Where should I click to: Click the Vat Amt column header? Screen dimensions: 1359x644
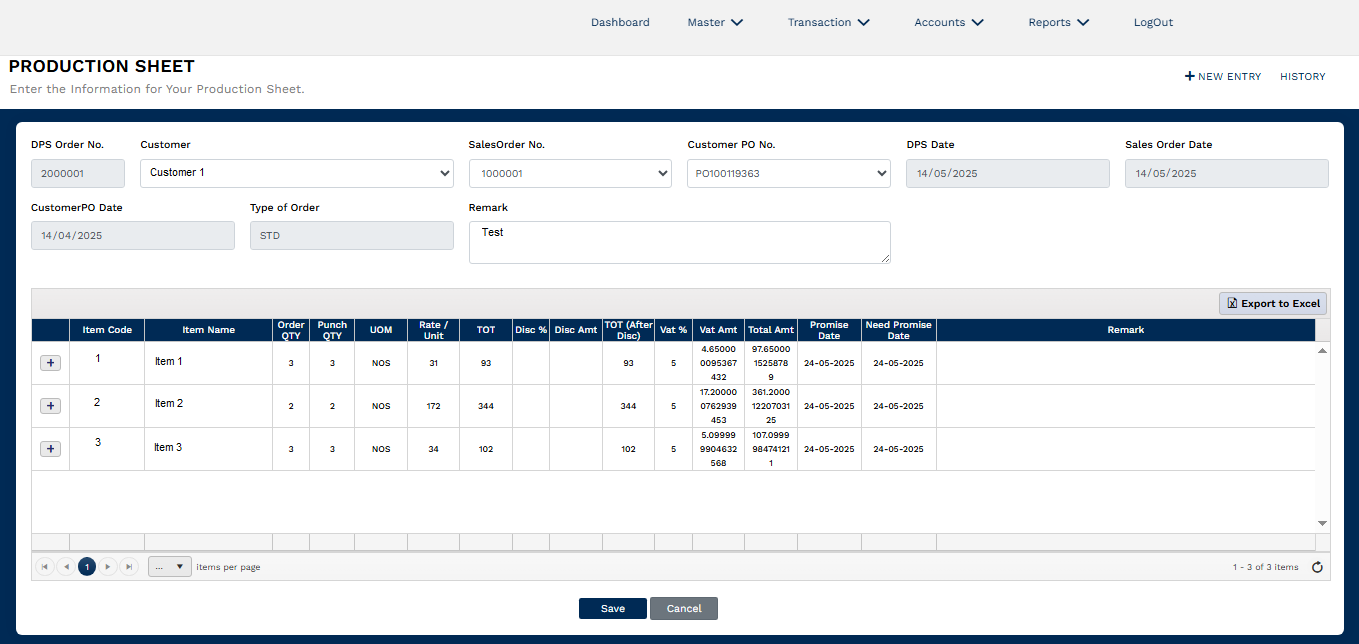coord(718,330)
